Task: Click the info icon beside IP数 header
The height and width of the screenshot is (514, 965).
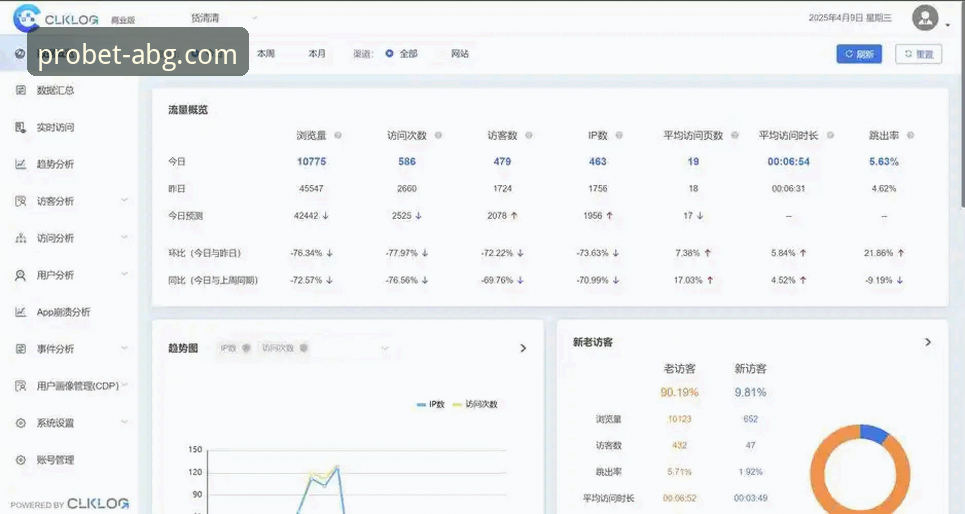Action: coord(619,135)
